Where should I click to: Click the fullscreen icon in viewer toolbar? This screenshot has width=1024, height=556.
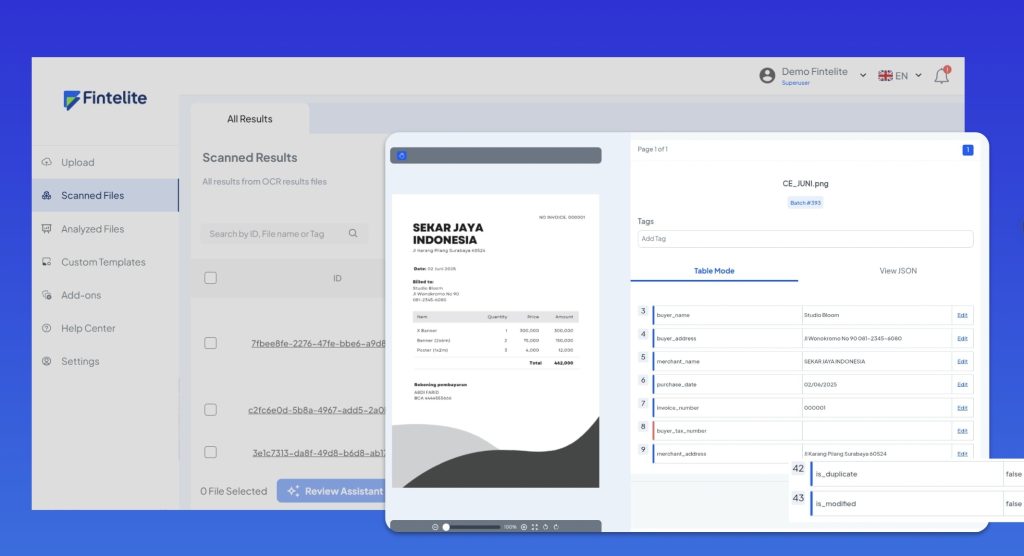[x=535, y=527]
